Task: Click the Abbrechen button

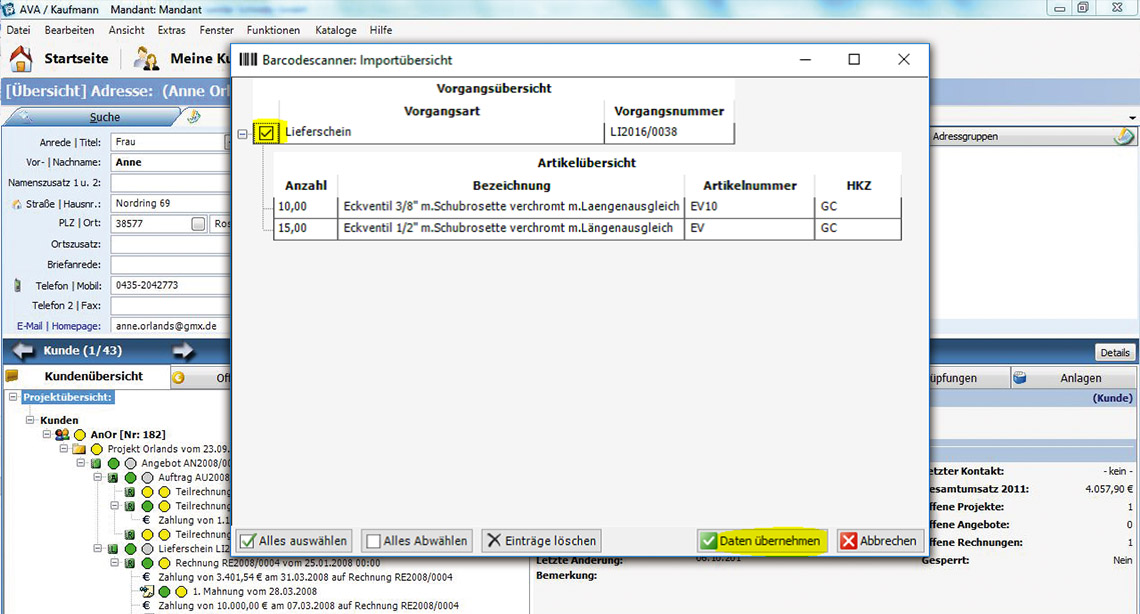Action: 879,541
